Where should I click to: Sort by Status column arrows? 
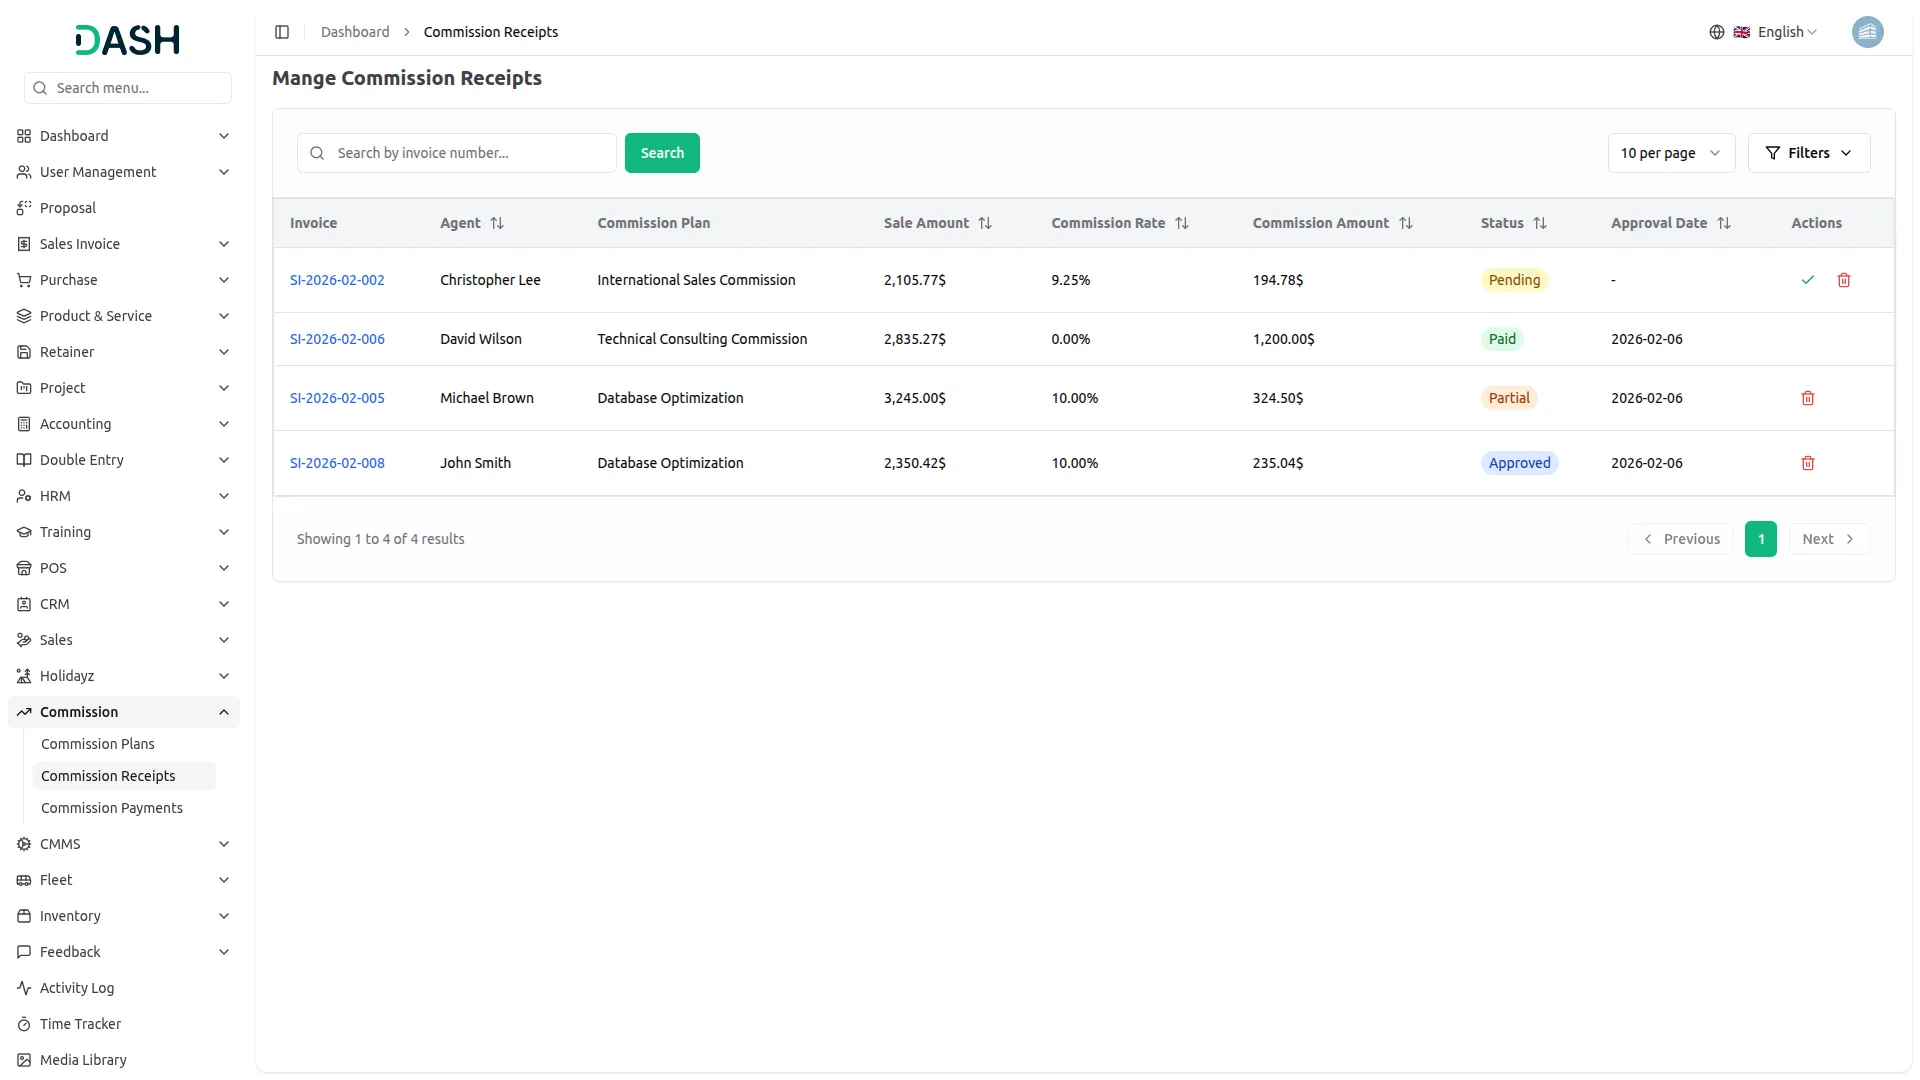point(1540,223)
